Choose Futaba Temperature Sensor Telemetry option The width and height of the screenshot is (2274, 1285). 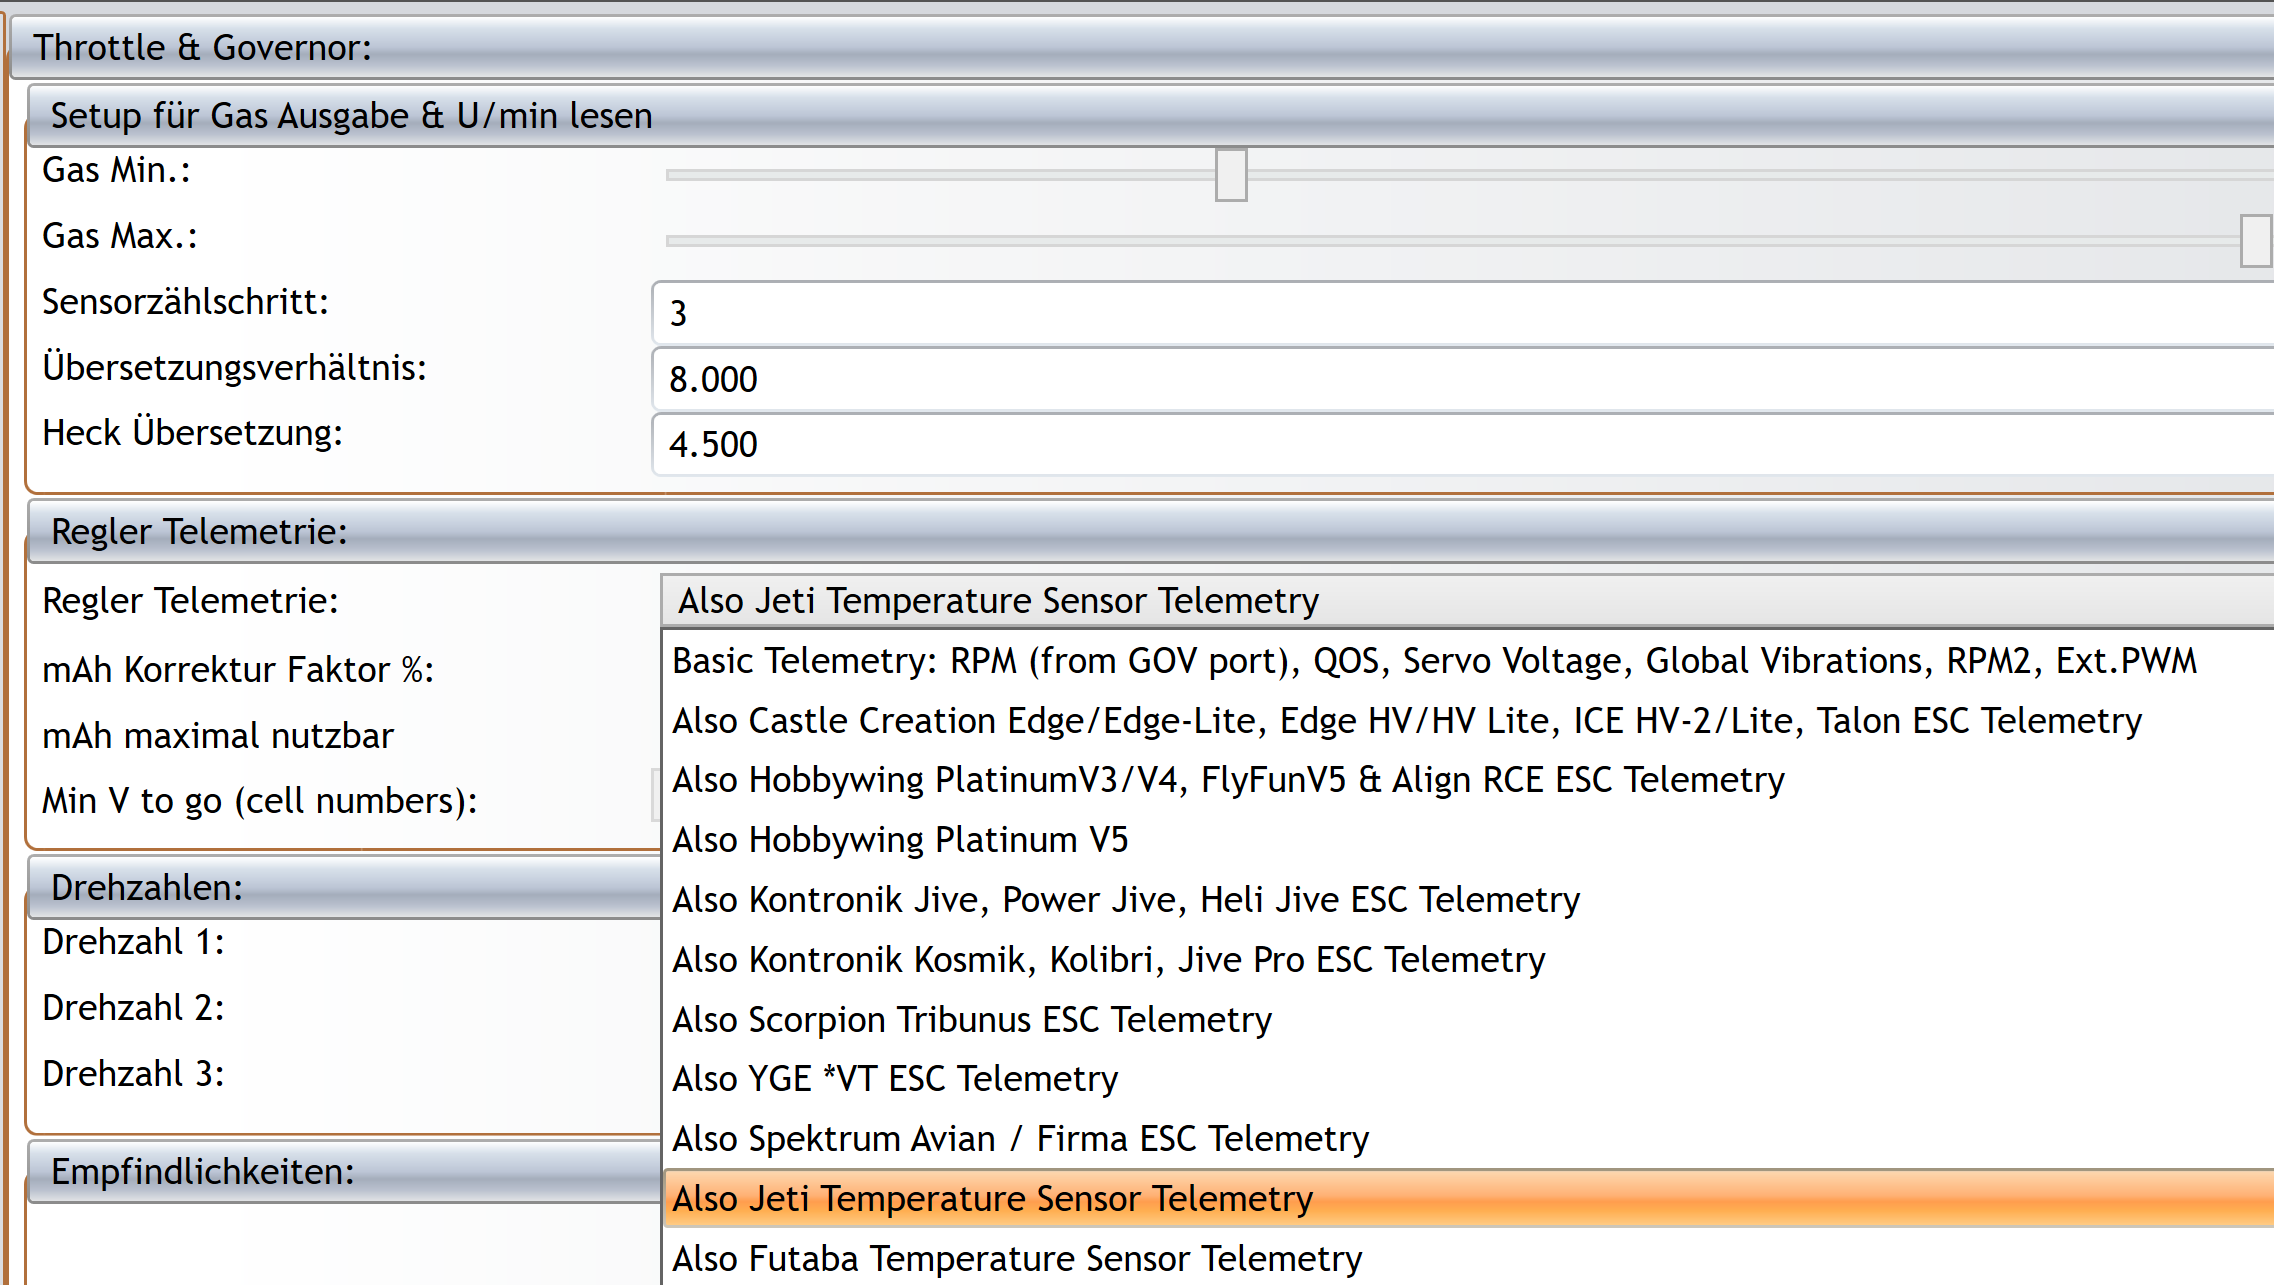pyautogui.click(x=1016, y=1259)
